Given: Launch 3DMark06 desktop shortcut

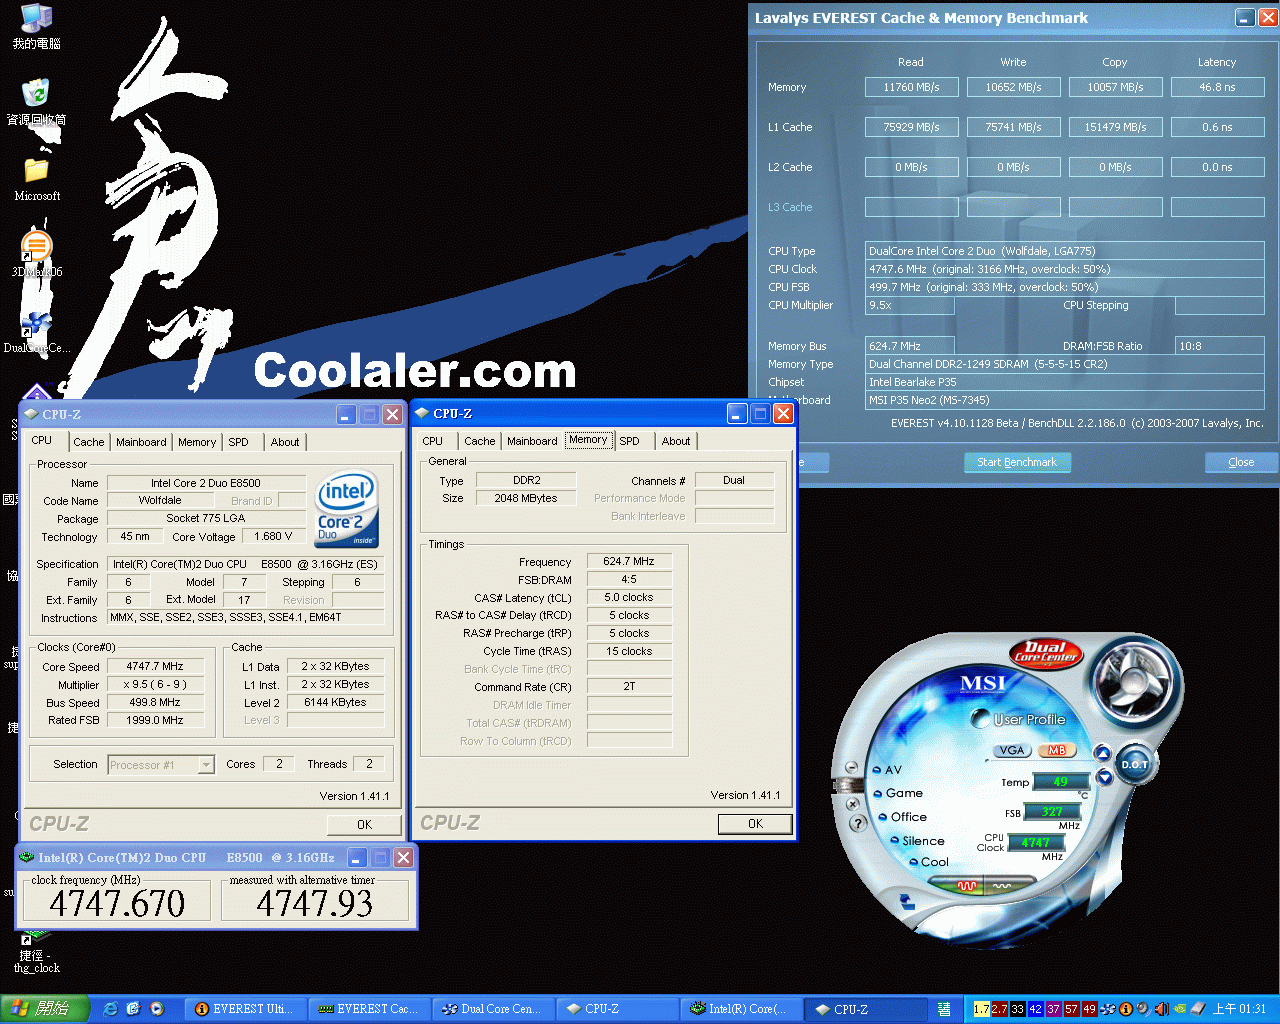Looking at the screenshot, I should click(37, 254).
